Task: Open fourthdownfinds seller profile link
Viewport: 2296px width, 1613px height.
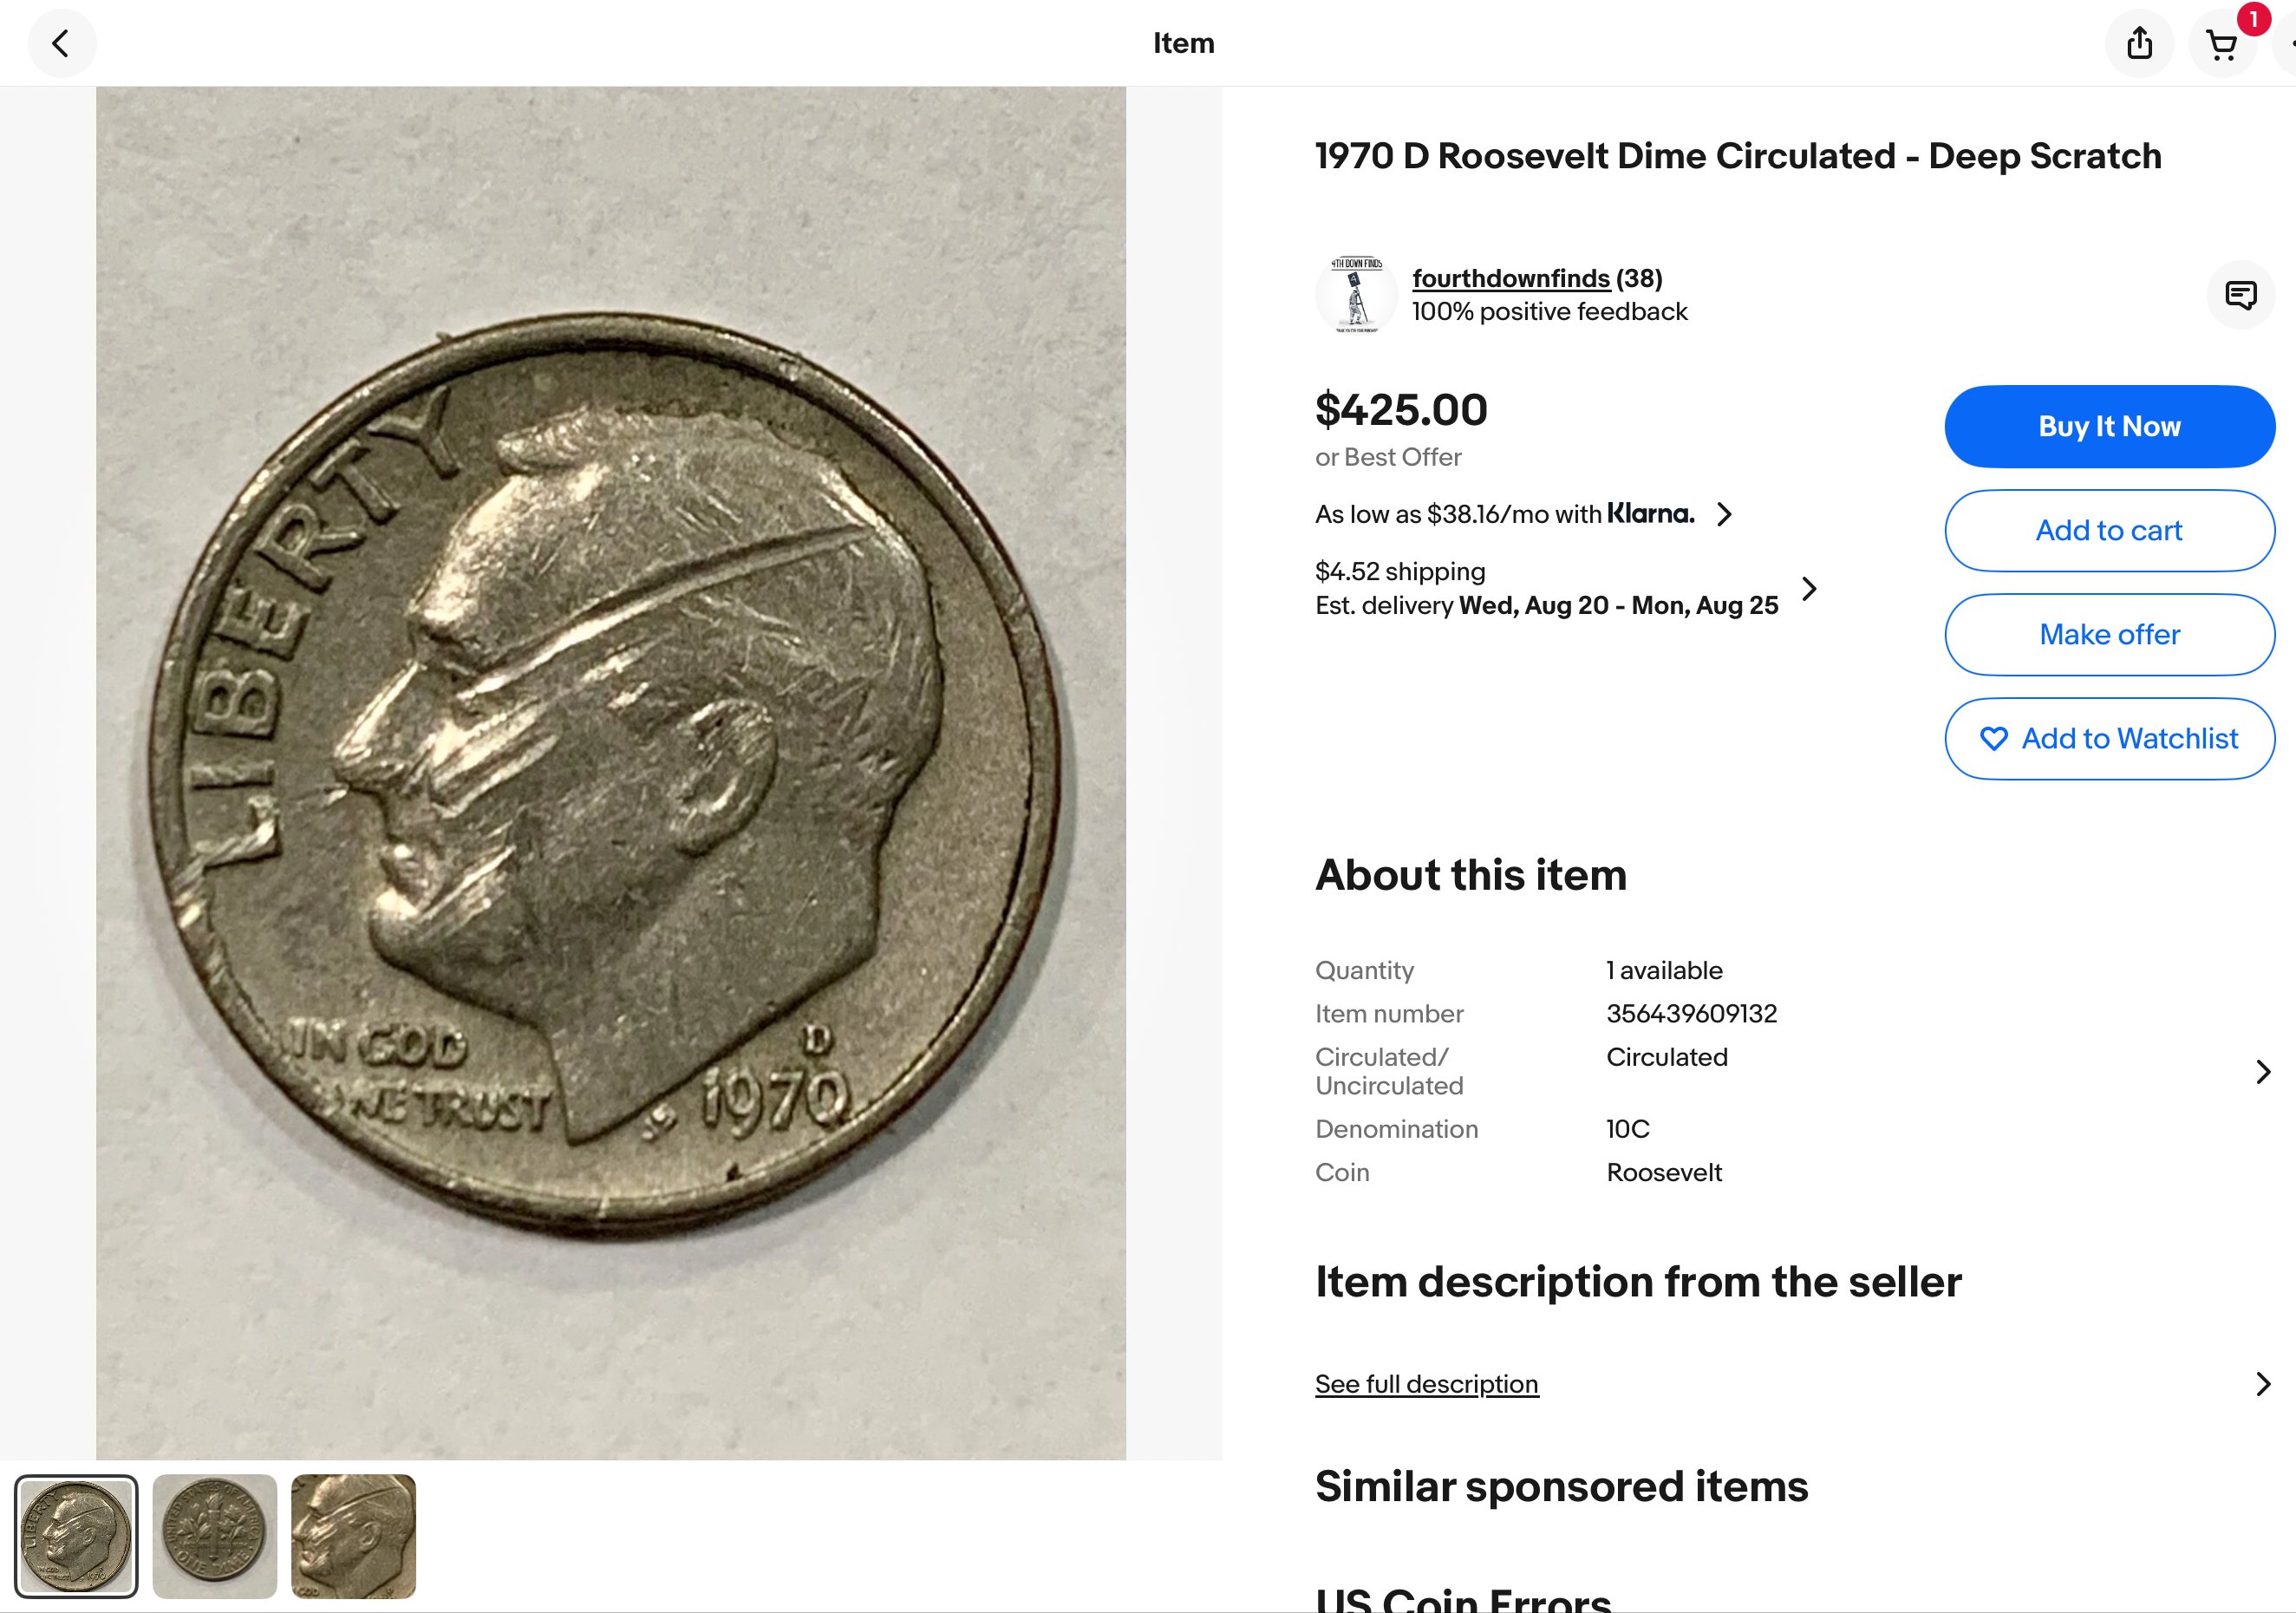Action: coord(1510,279)
